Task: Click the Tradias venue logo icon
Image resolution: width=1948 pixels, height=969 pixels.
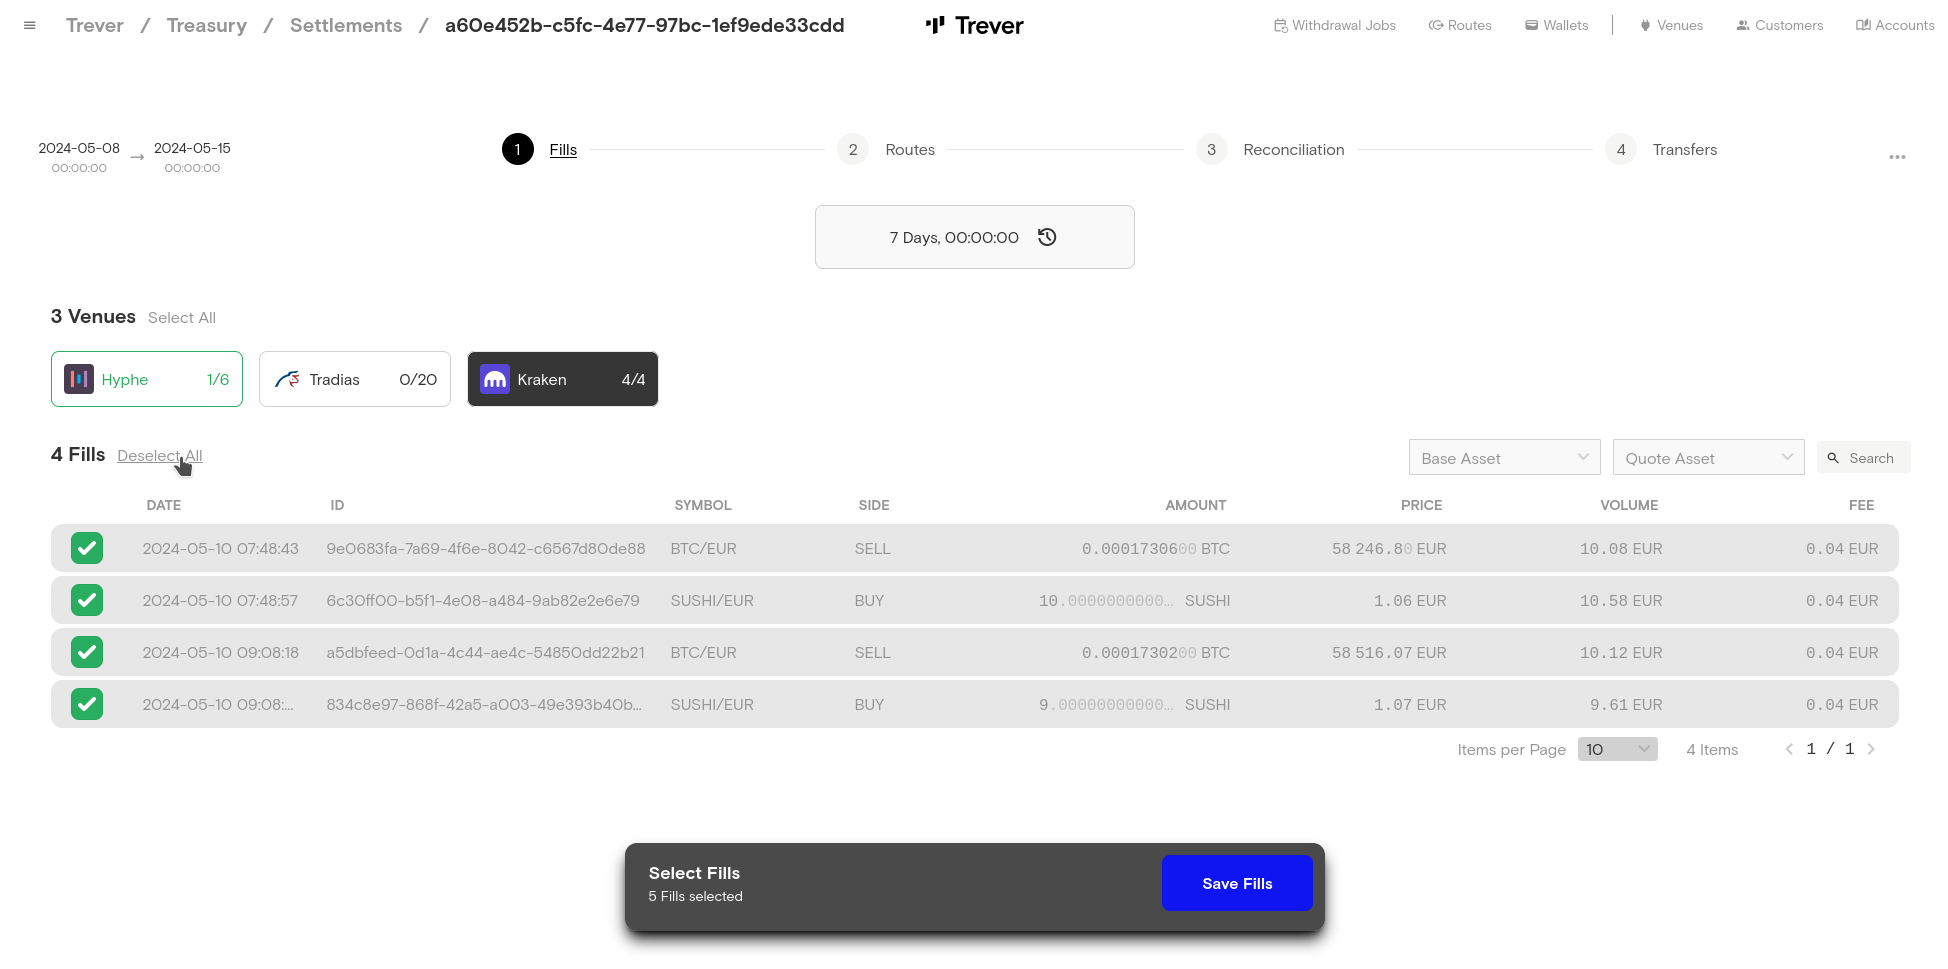Action: [x=287, y=379]
